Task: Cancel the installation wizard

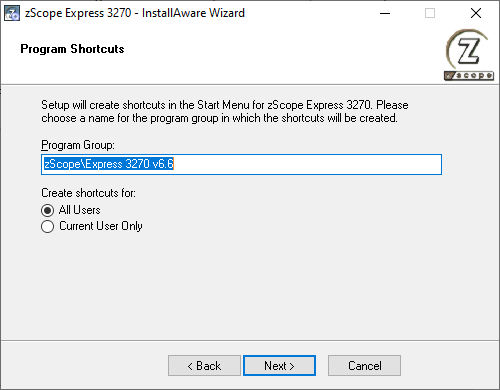Action: click(x=364, y=366)
